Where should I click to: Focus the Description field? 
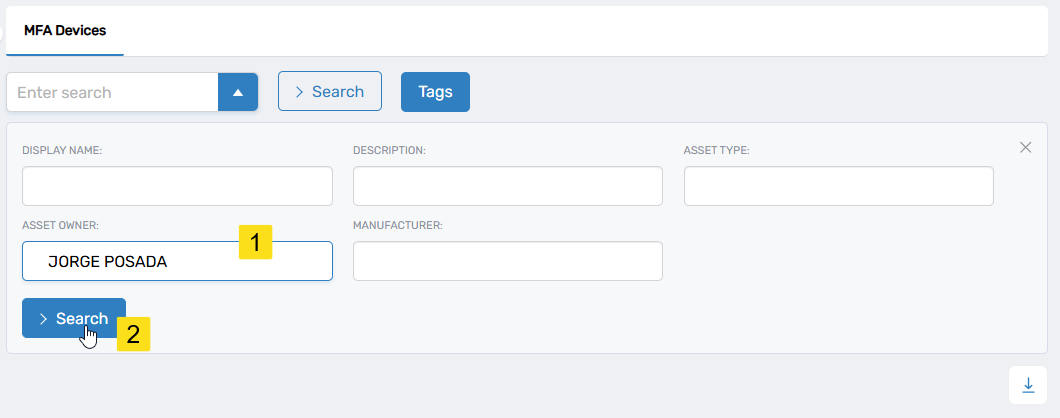(x=507, y=186)
